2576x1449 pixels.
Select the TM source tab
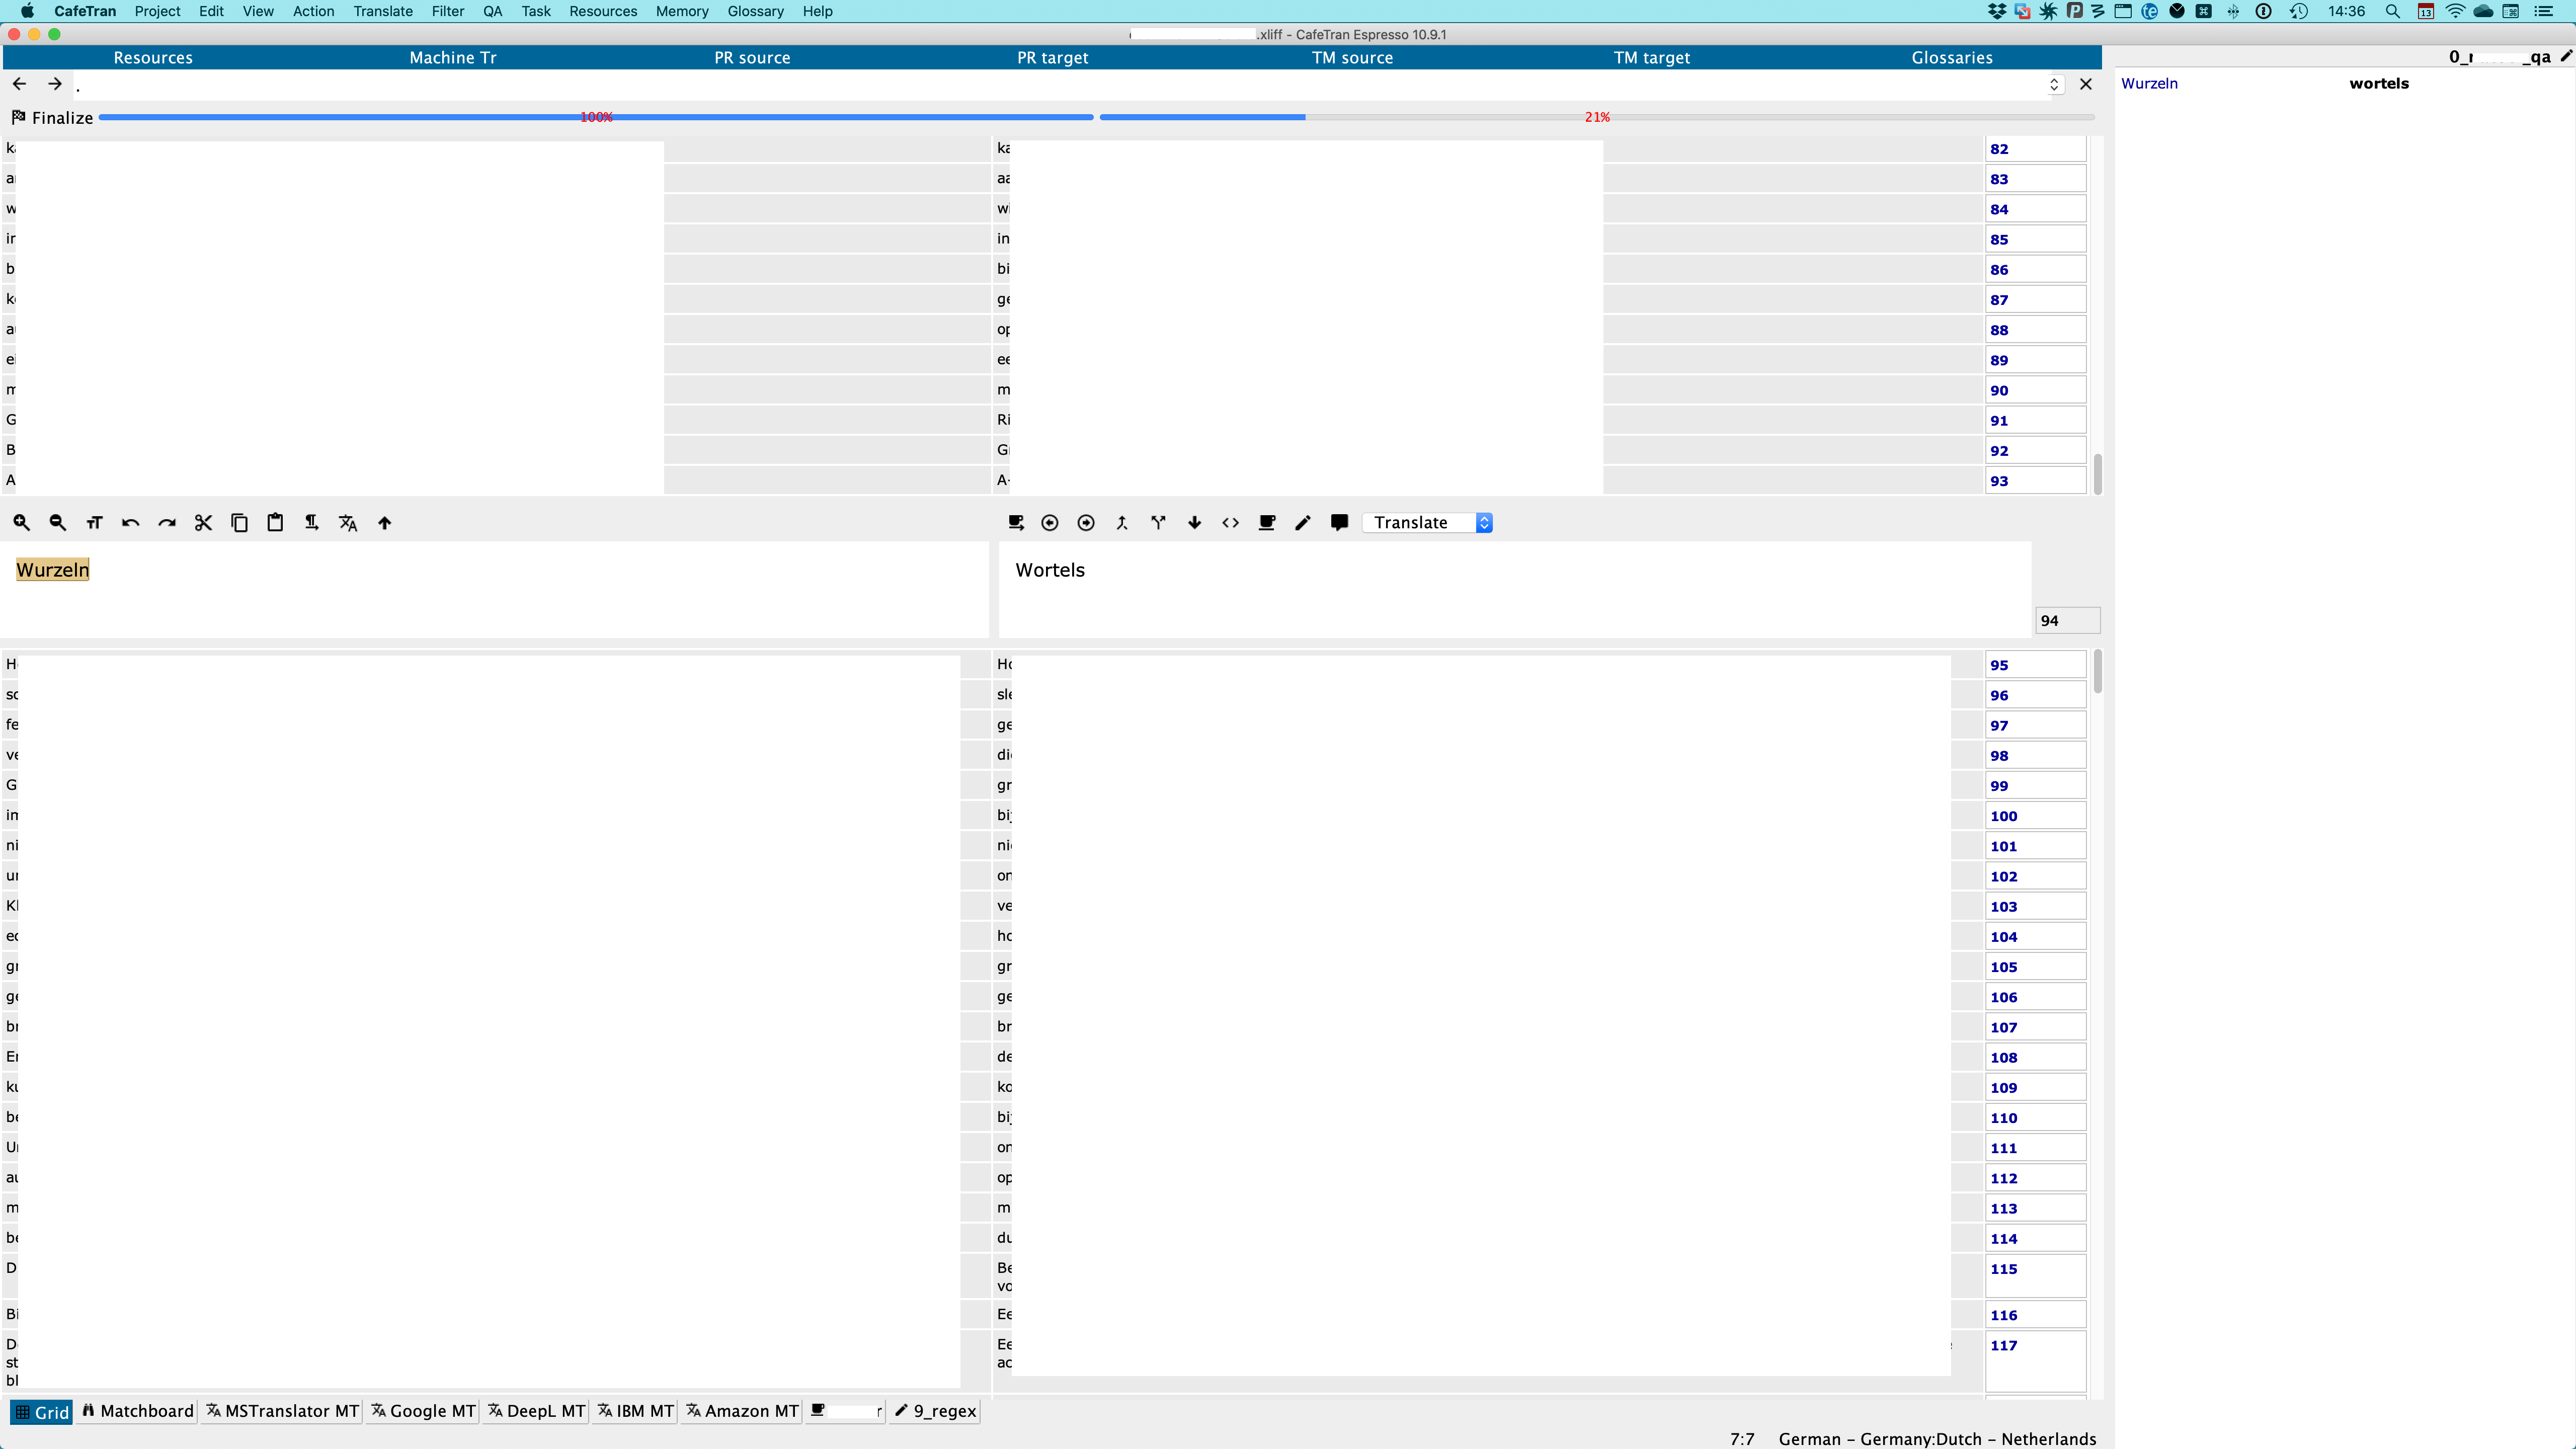pos(1352,57)
